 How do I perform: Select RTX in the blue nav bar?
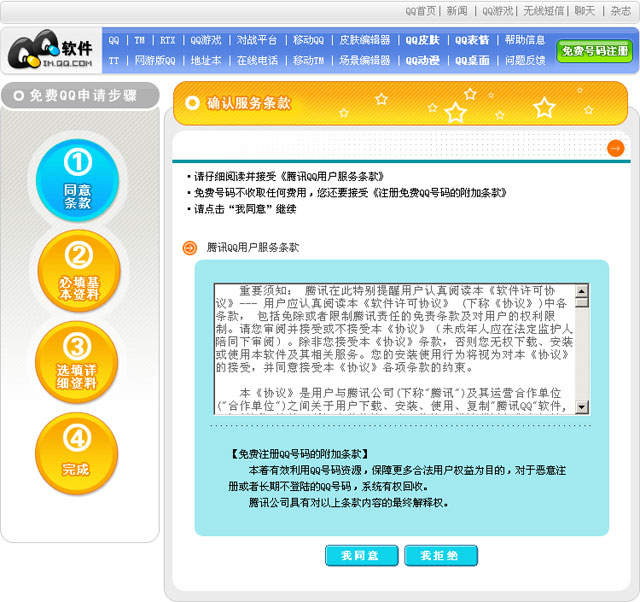pyautogui.click(x=167, y=40)
